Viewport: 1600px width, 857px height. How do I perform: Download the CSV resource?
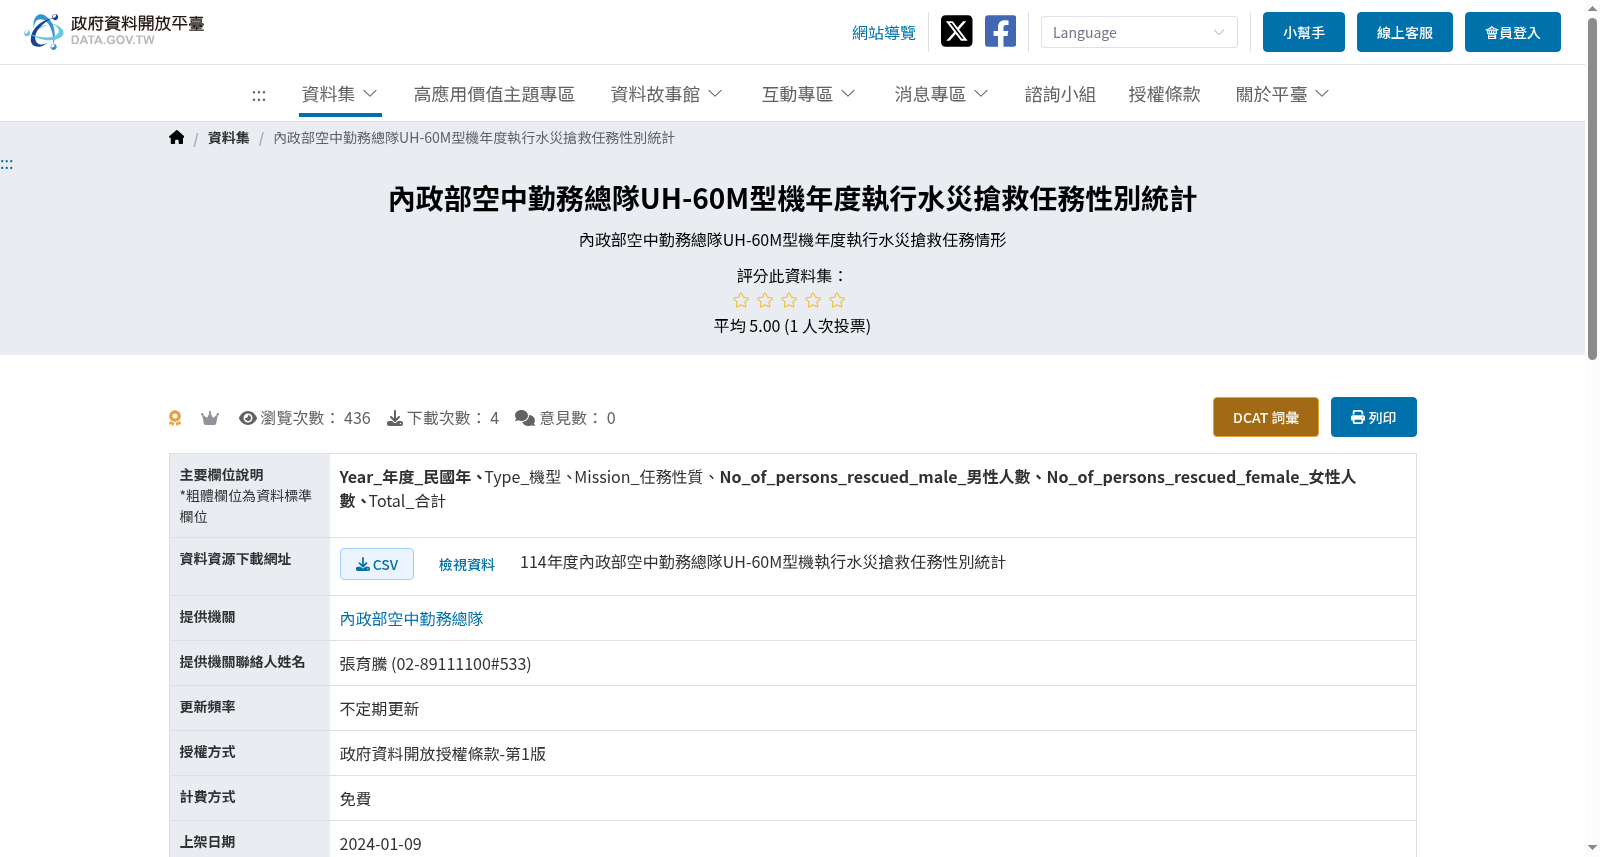[x=377, y=564]
